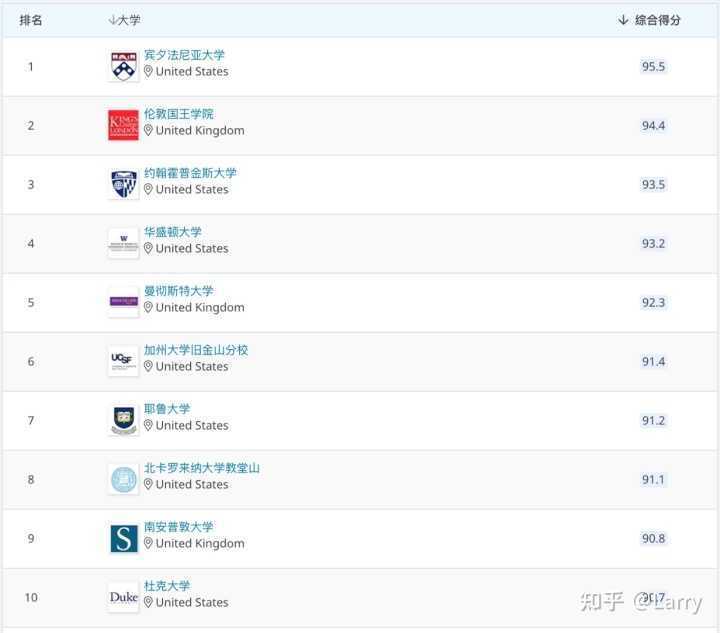
Task: Click the UCSF logo icon
Action: pos(123,361)
